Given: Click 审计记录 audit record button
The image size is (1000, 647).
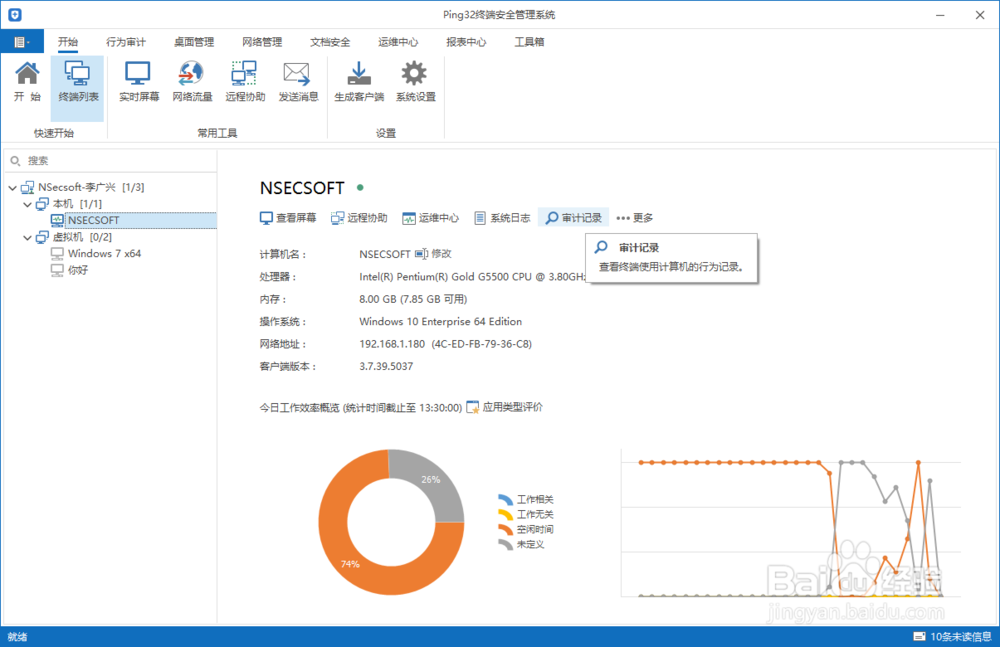Looking at the screenshot, I should (x=574, y=218).
